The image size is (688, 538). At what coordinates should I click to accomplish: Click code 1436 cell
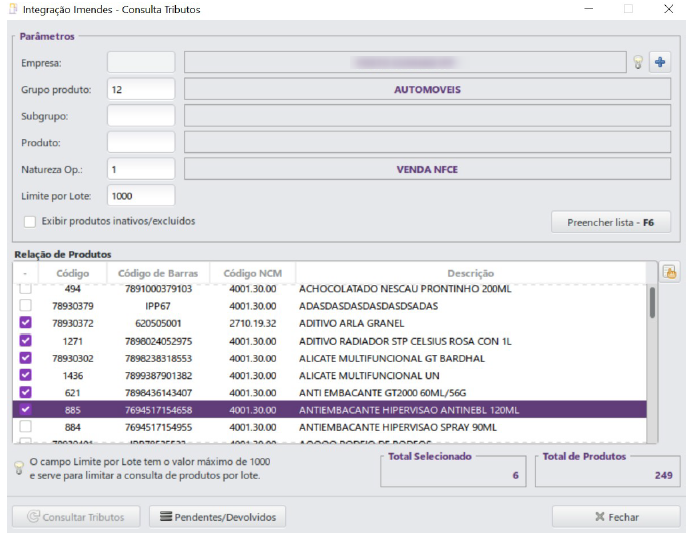(73, 376)
